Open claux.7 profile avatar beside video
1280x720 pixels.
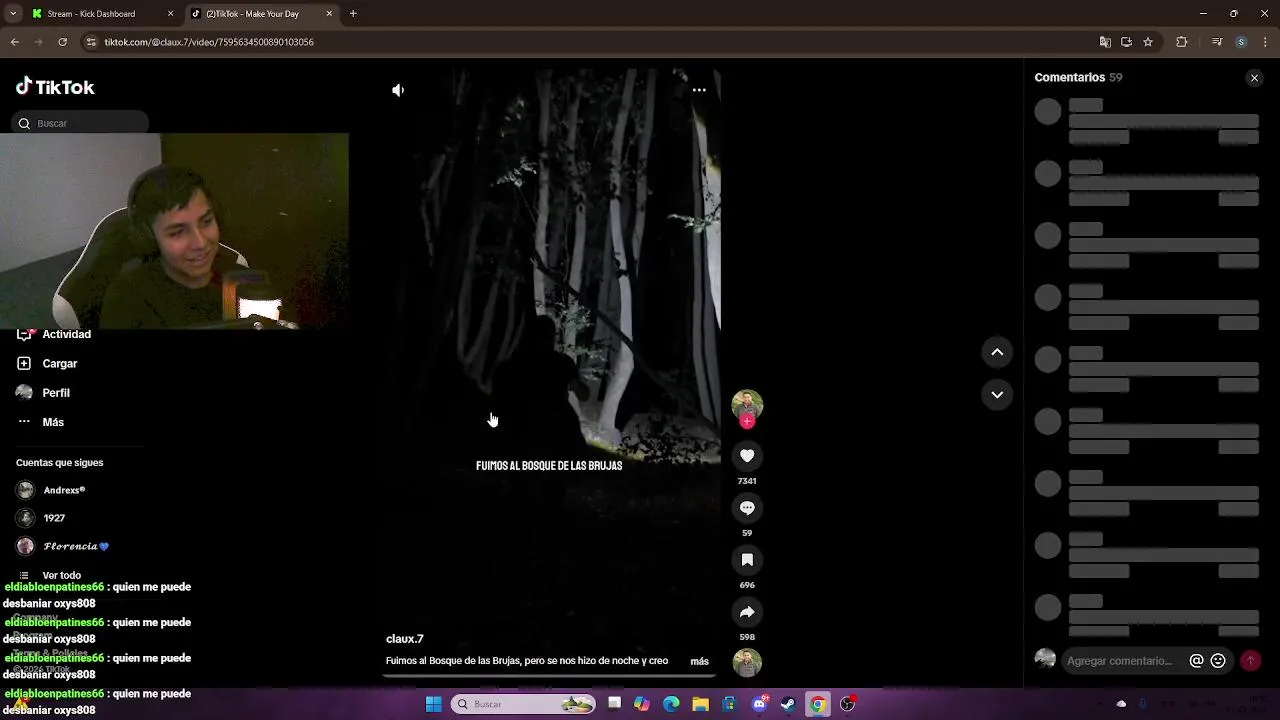coord(747,404)
